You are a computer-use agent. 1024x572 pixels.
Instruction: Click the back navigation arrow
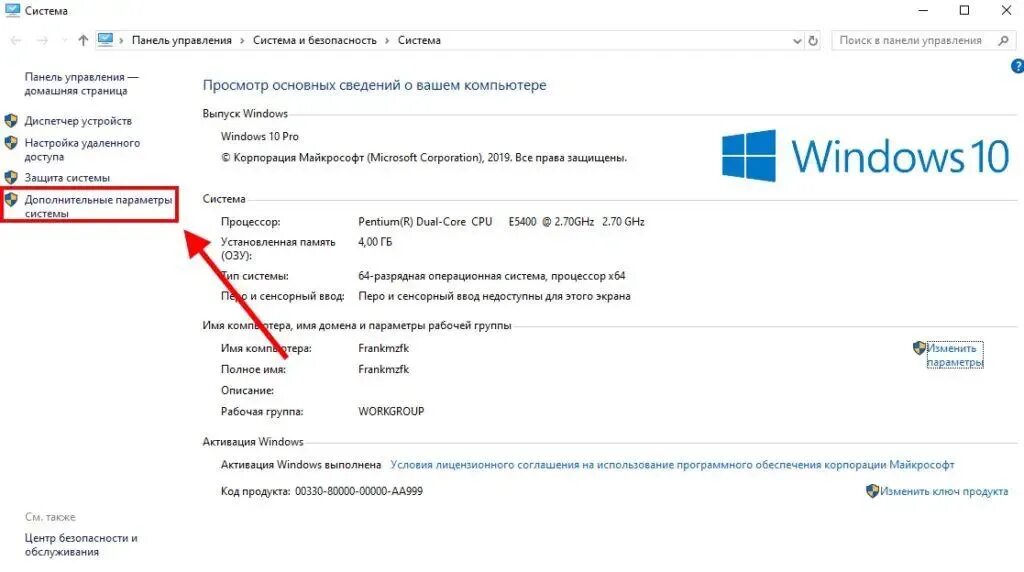16,40
